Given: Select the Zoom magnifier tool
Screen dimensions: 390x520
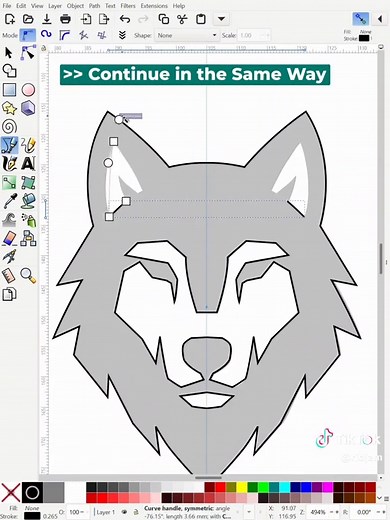Looking at the screenshot, I should coord(28,275).
